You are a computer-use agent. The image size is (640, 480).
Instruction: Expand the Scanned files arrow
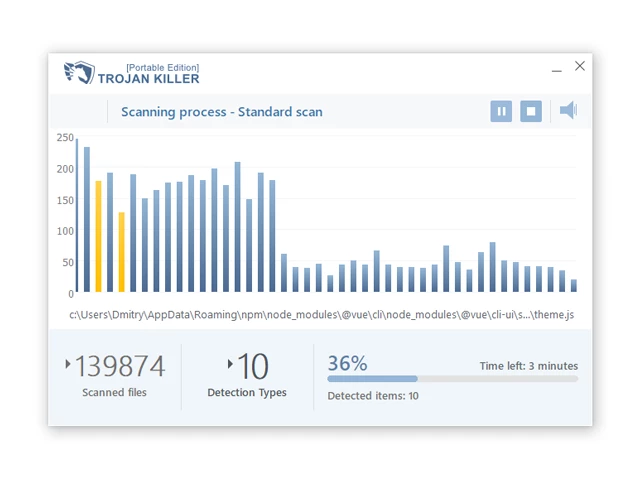coord(68,364)
